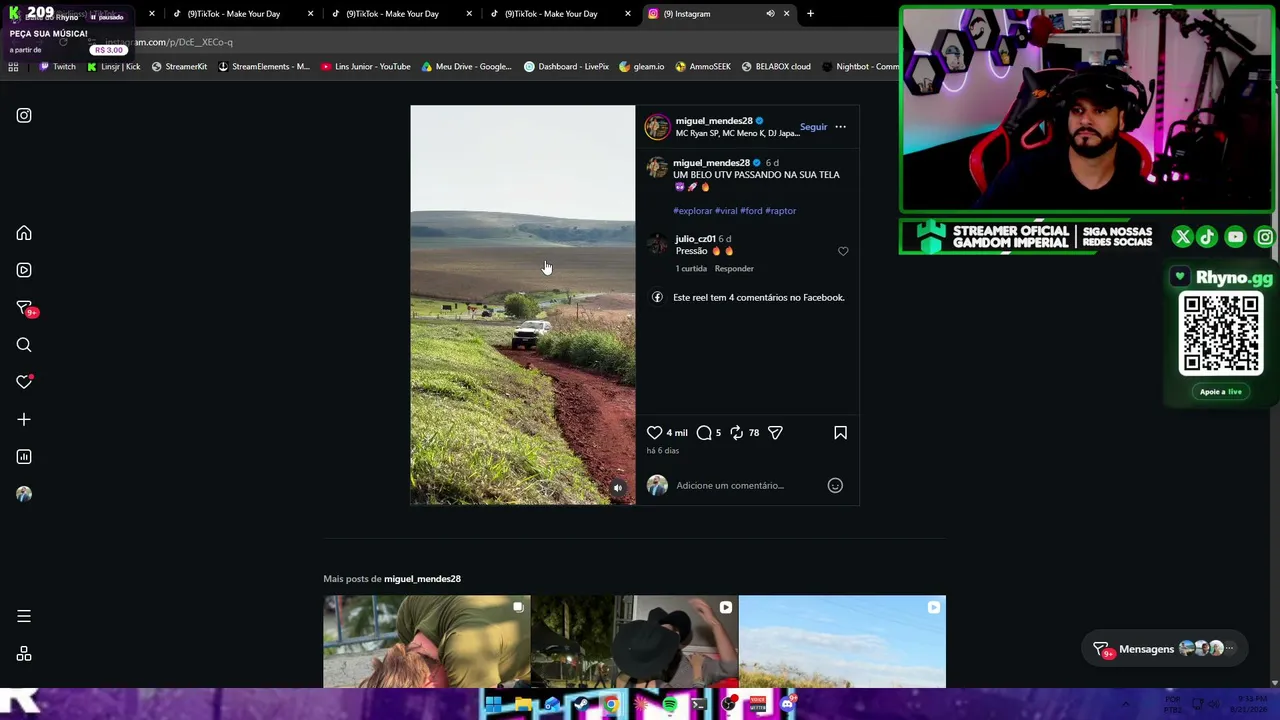Image resolution: width=1280 pixels, height=720 pixels.
Task: Open the Mensagens floating panel
Action: click(x=1165, y=649)
